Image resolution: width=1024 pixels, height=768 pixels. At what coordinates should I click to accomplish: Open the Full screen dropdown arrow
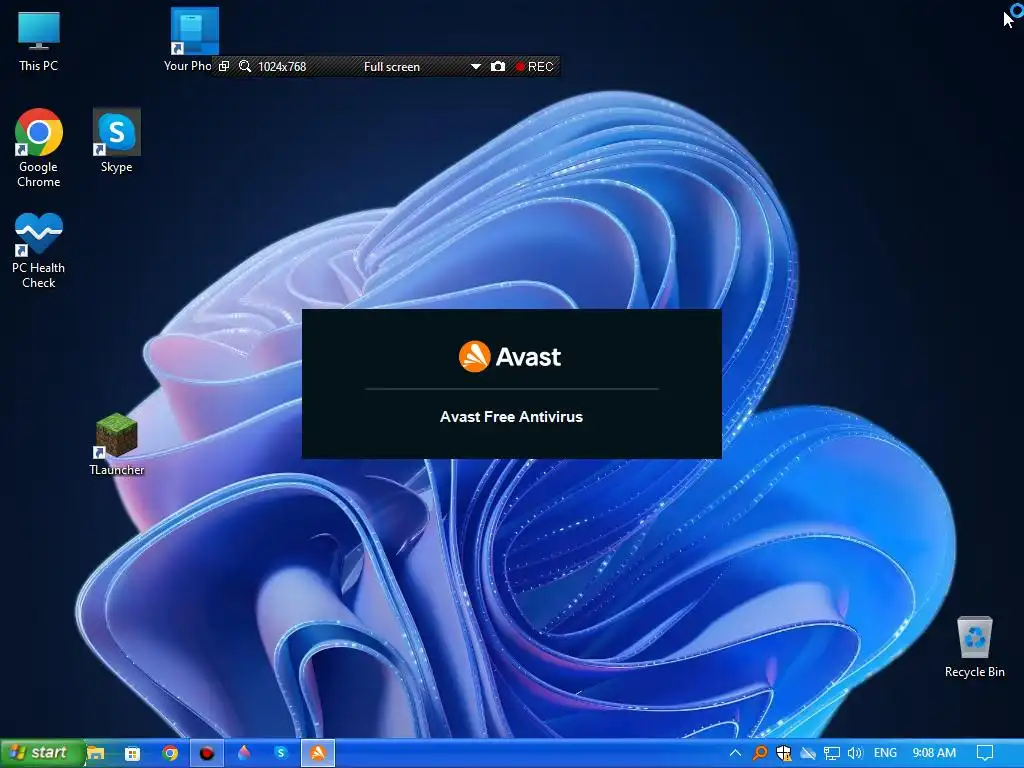pos(476,67)
